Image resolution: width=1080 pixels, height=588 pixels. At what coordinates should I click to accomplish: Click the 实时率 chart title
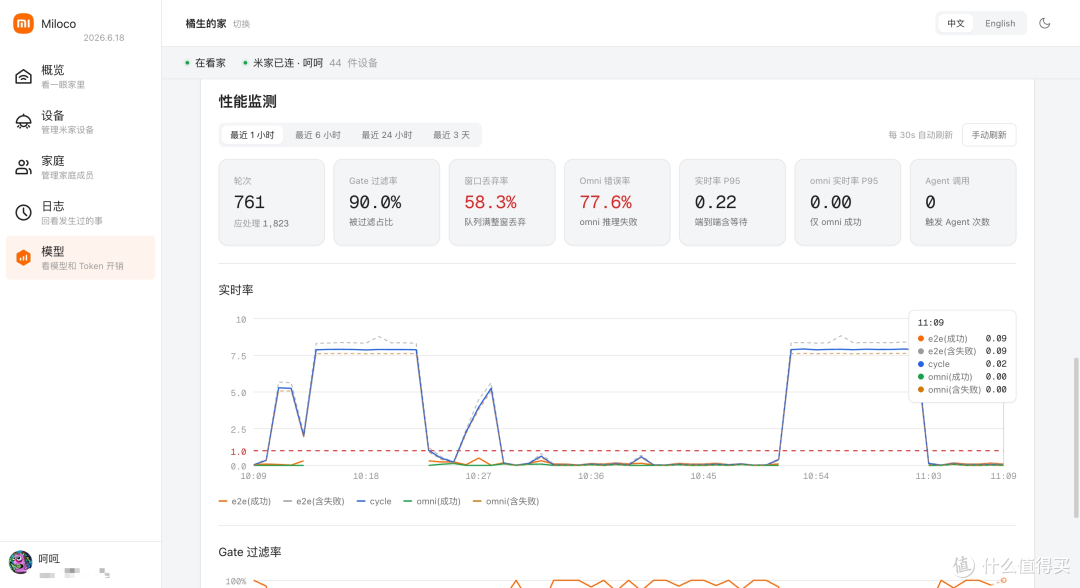click(236, 290)
